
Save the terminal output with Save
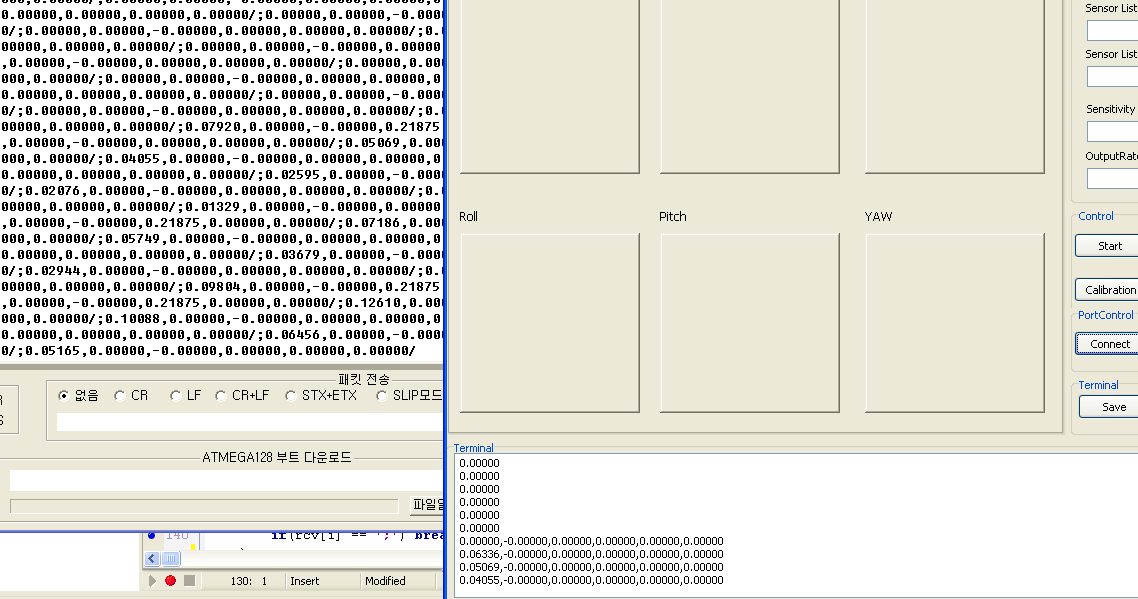1110,407
